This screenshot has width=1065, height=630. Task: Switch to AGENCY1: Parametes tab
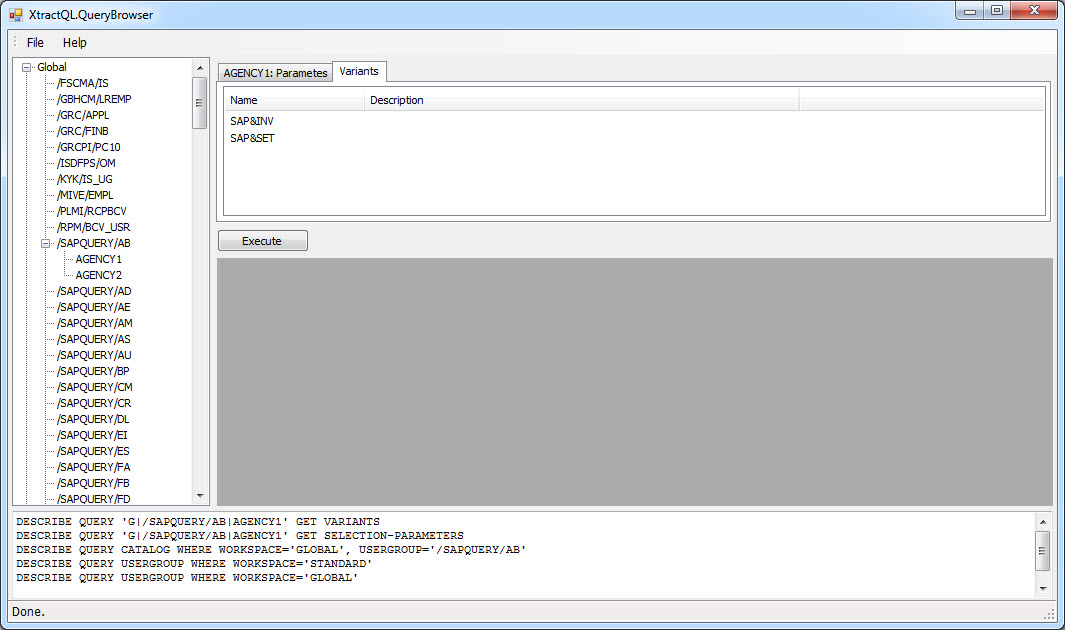(275, 73)
